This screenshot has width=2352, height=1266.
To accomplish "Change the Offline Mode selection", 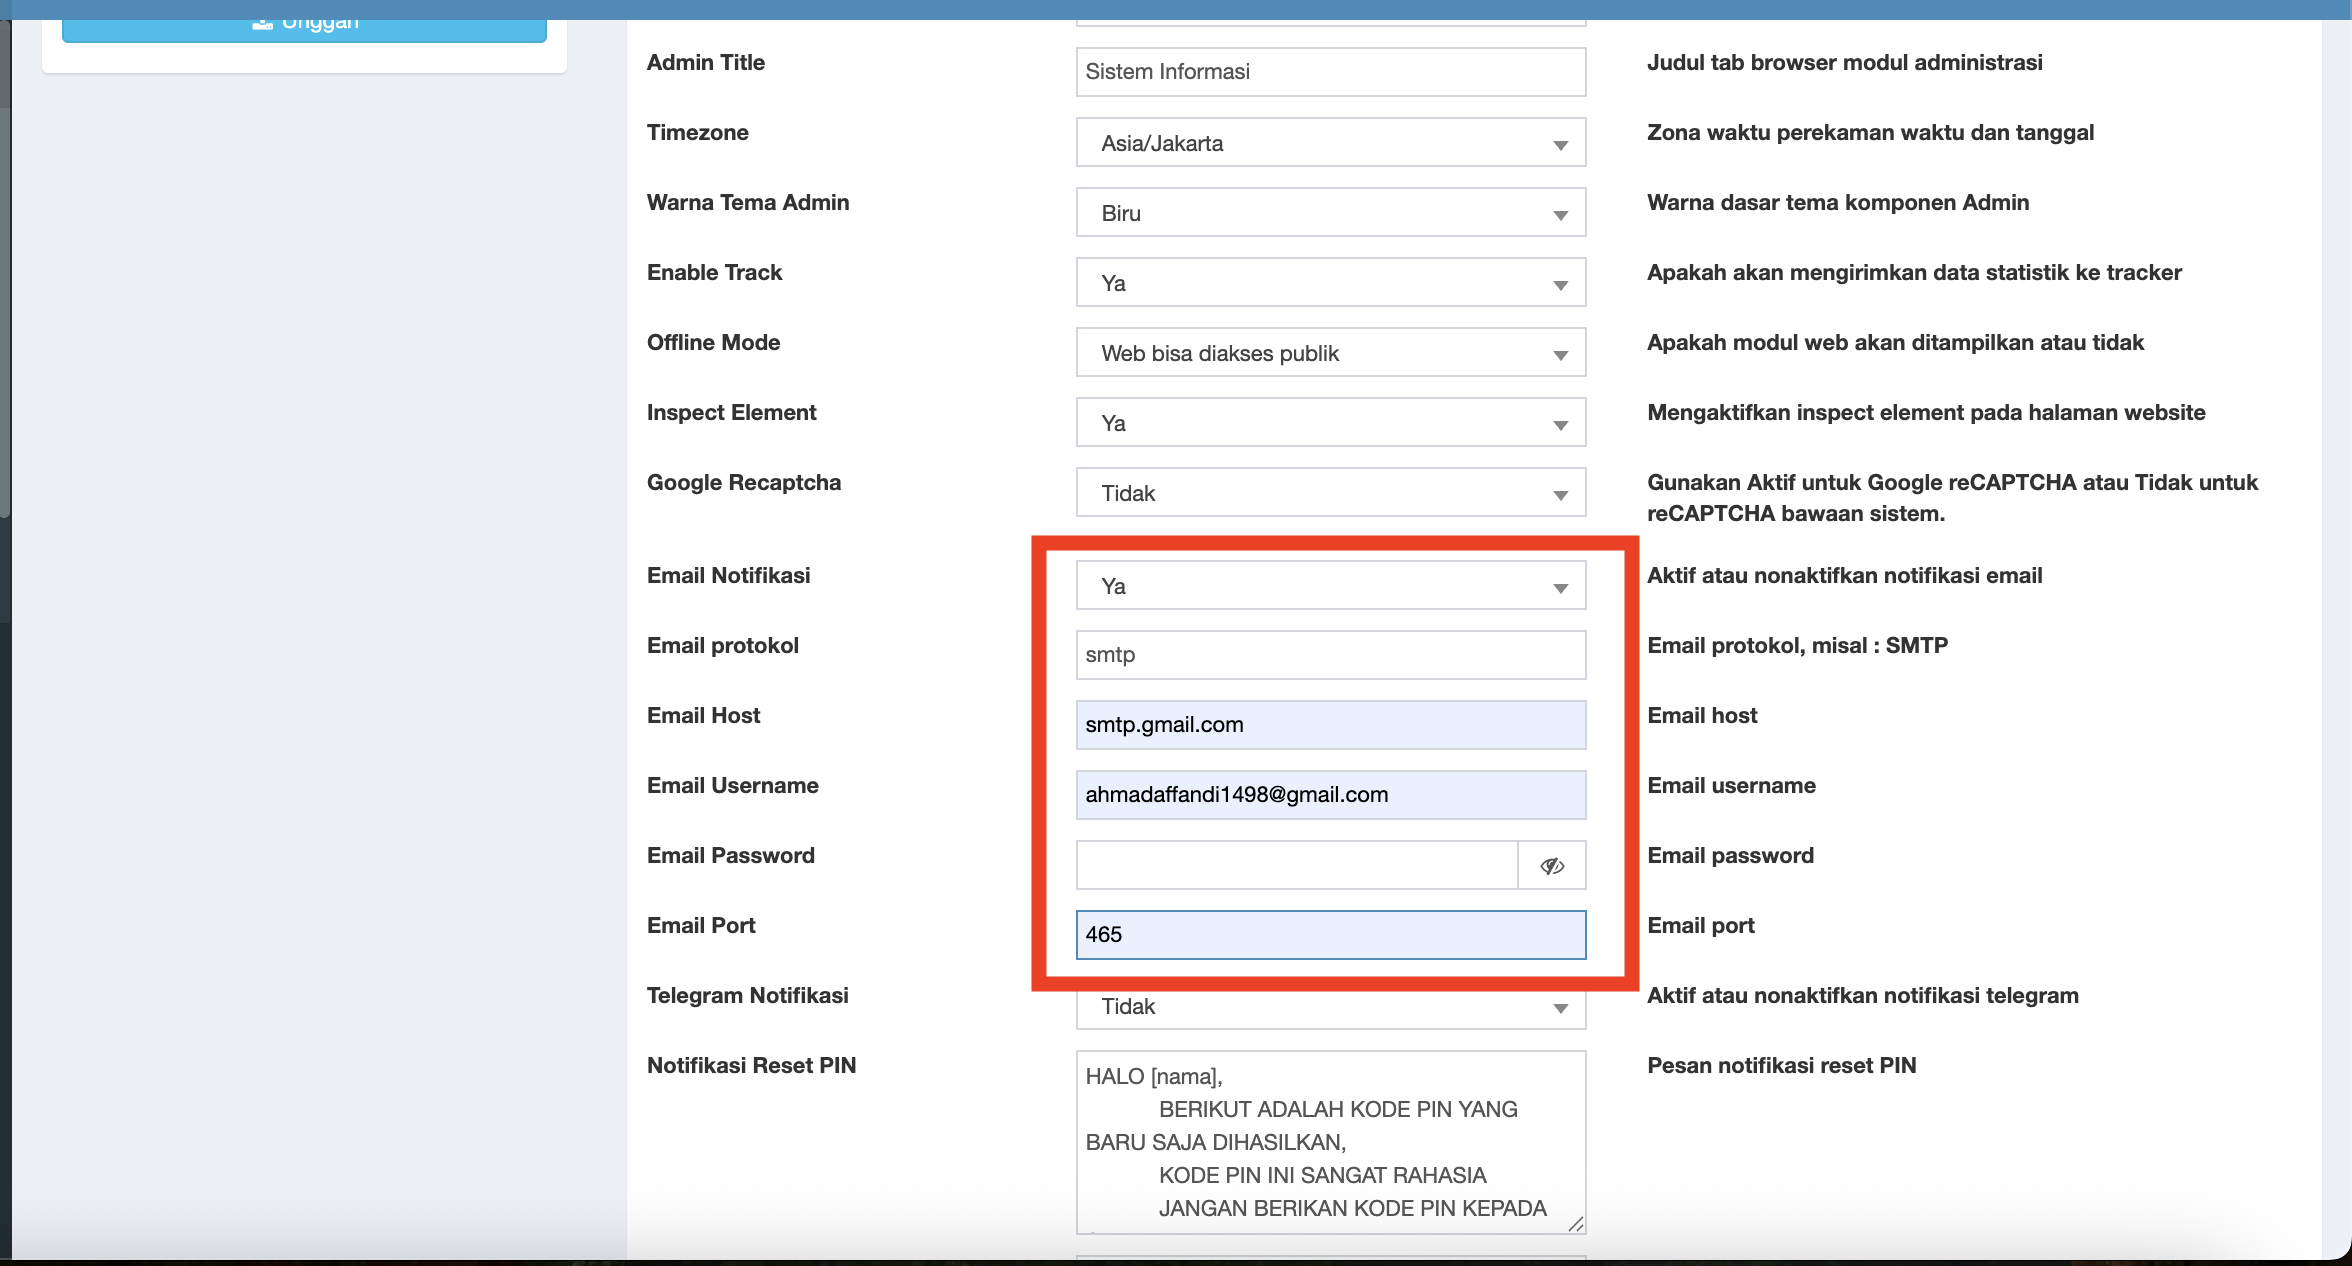I will 1329,353.
